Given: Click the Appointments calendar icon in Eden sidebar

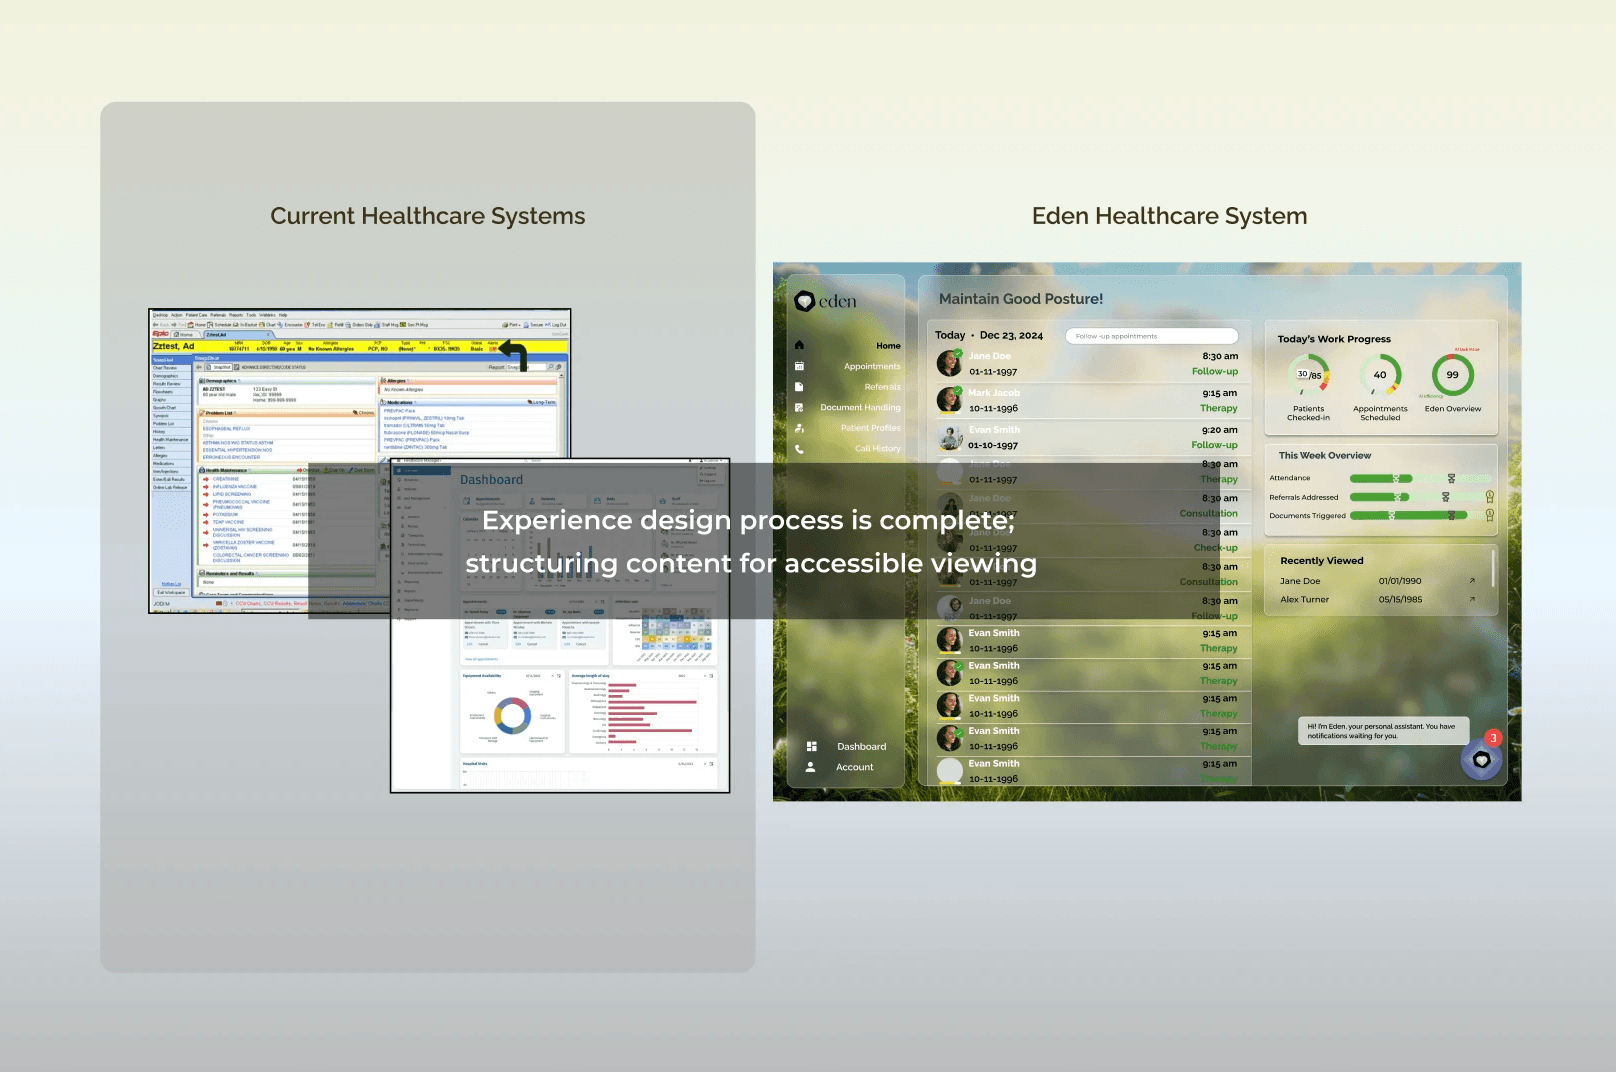Looking at the screenshot, I should coord(799,366).
